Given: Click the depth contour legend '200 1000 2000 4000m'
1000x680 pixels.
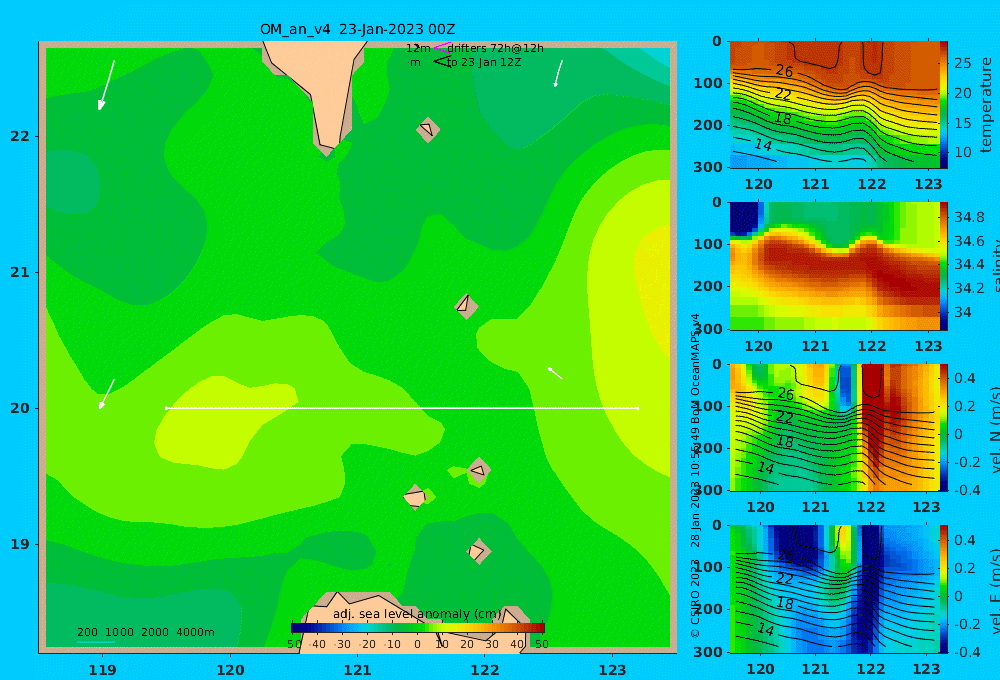Looking at the screenshot, I should (x=145, y=632).
